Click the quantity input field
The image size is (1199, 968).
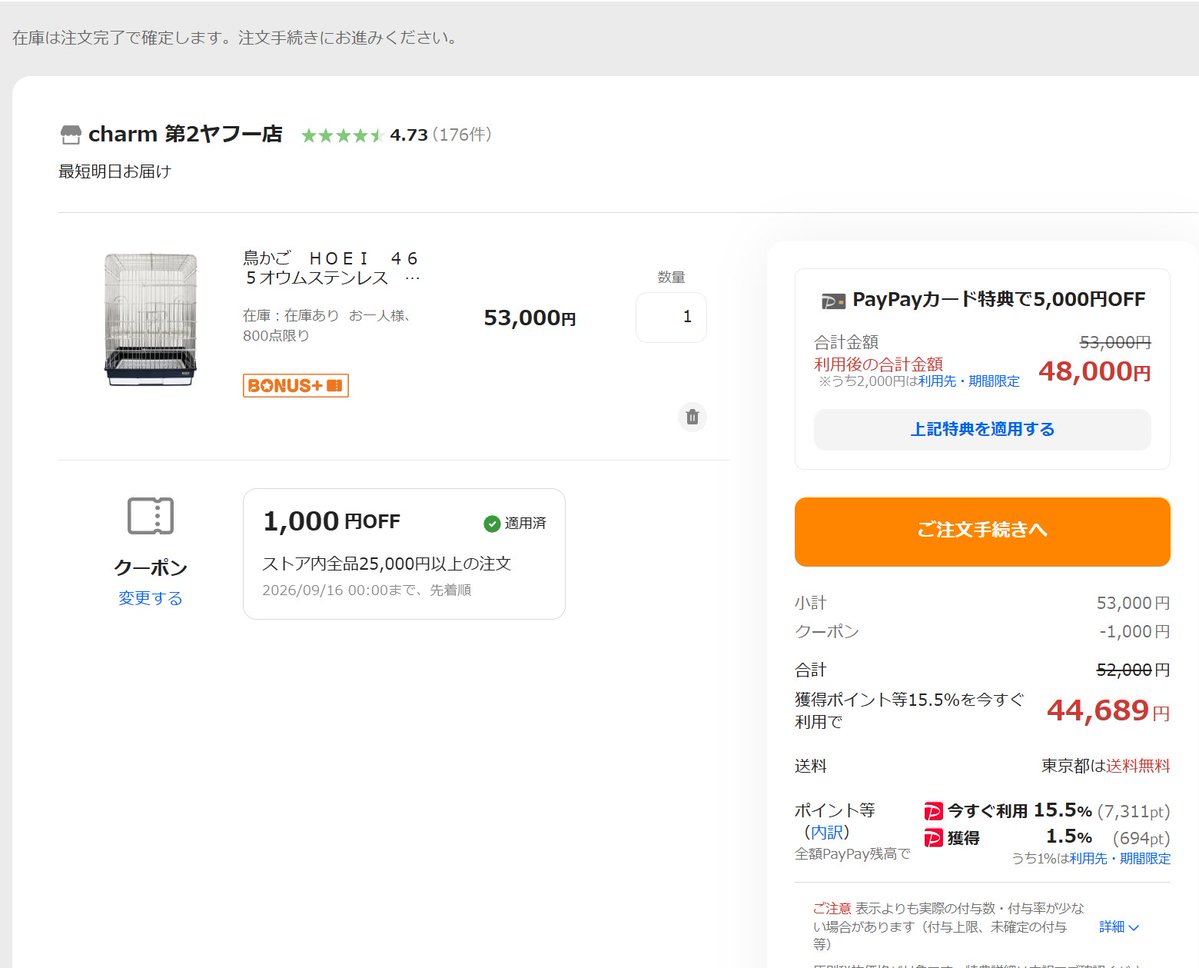point(671,317)
